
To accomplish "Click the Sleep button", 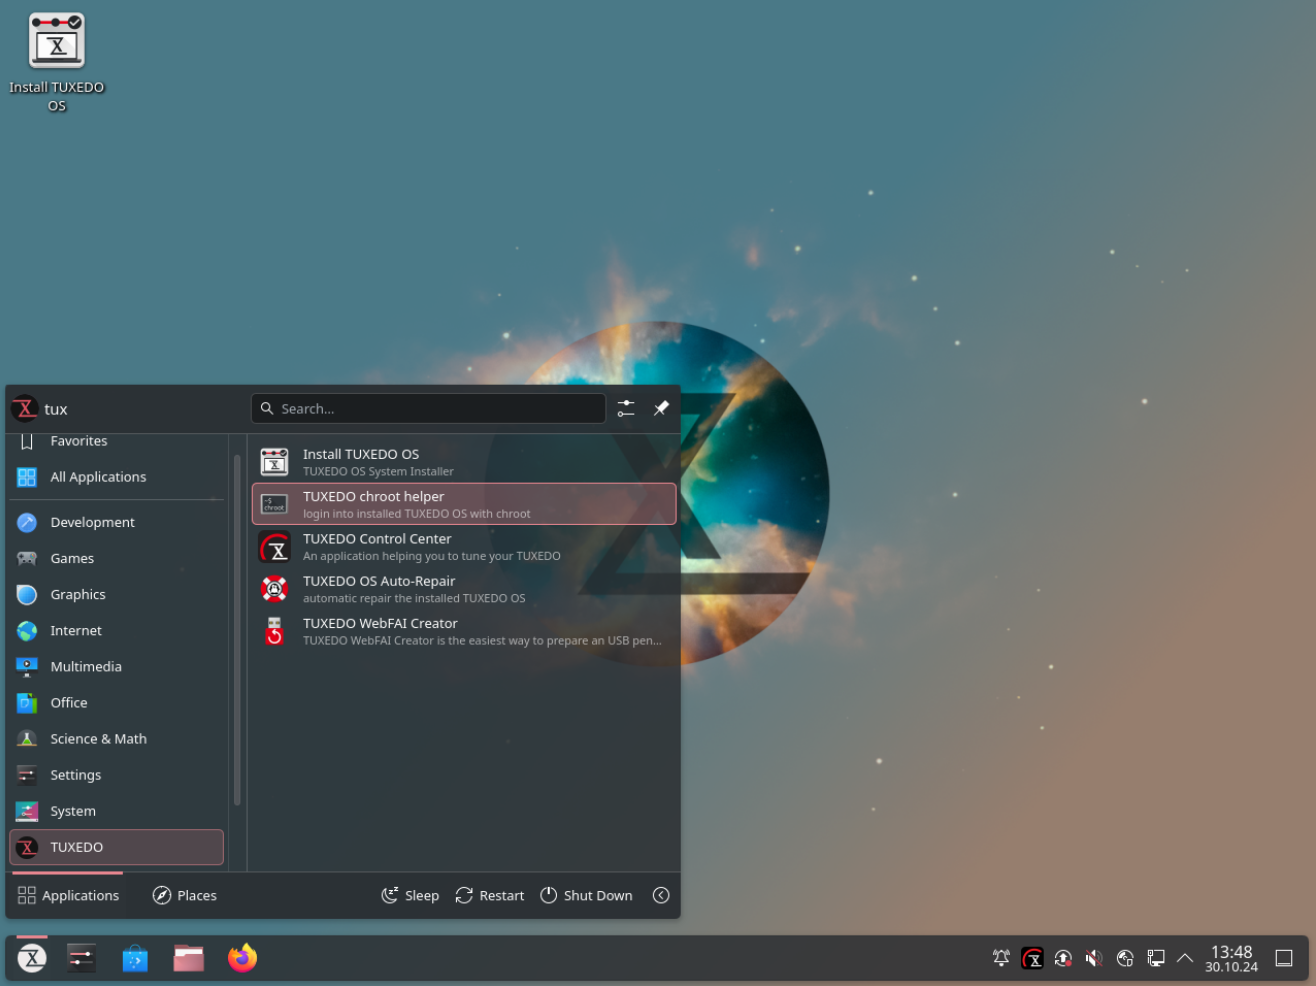I will tap(410, 895).
